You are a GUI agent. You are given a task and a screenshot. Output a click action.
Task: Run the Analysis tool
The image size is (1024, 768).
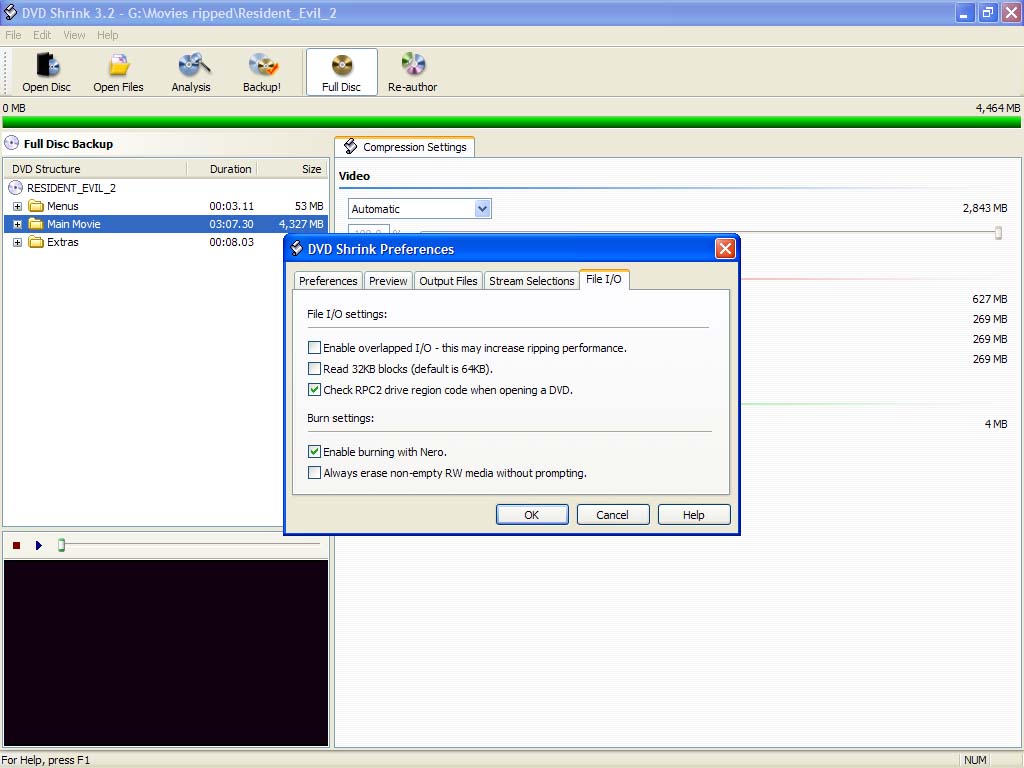(x=191, y=72)
